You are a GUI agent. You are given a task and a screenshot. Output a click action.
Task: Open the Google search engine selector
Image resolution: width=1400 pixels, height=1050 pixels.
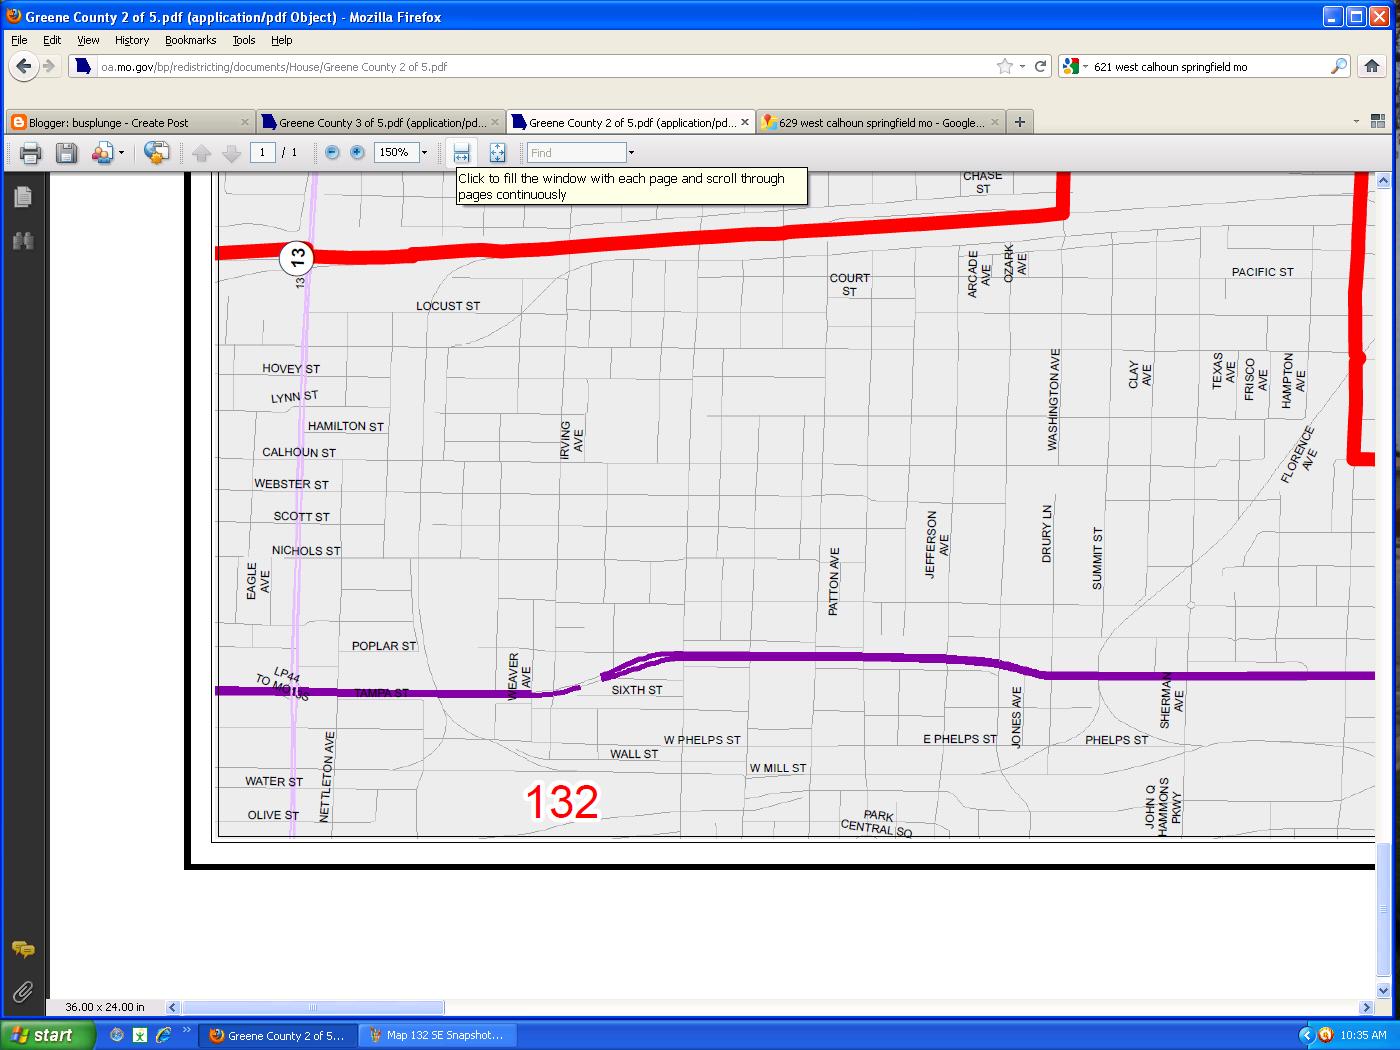click(x=1076, y=67)
